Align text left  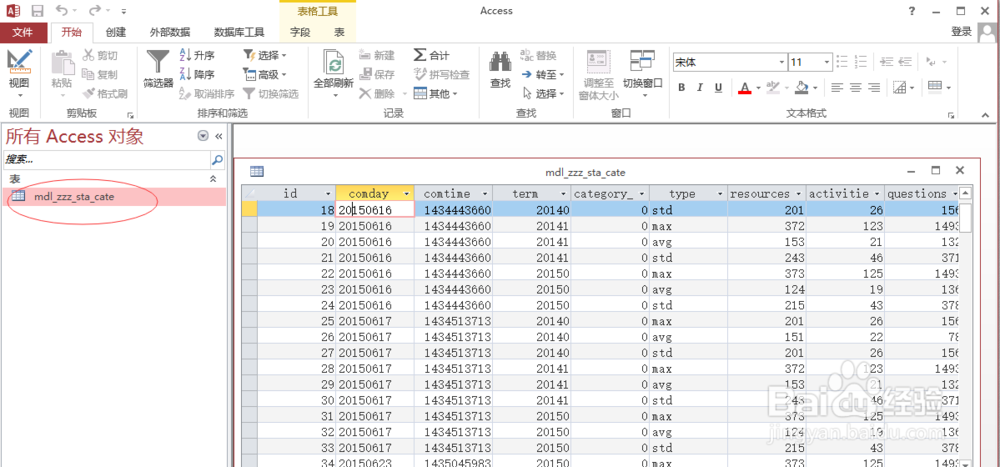pyautogui.click(x=837, y=87)
